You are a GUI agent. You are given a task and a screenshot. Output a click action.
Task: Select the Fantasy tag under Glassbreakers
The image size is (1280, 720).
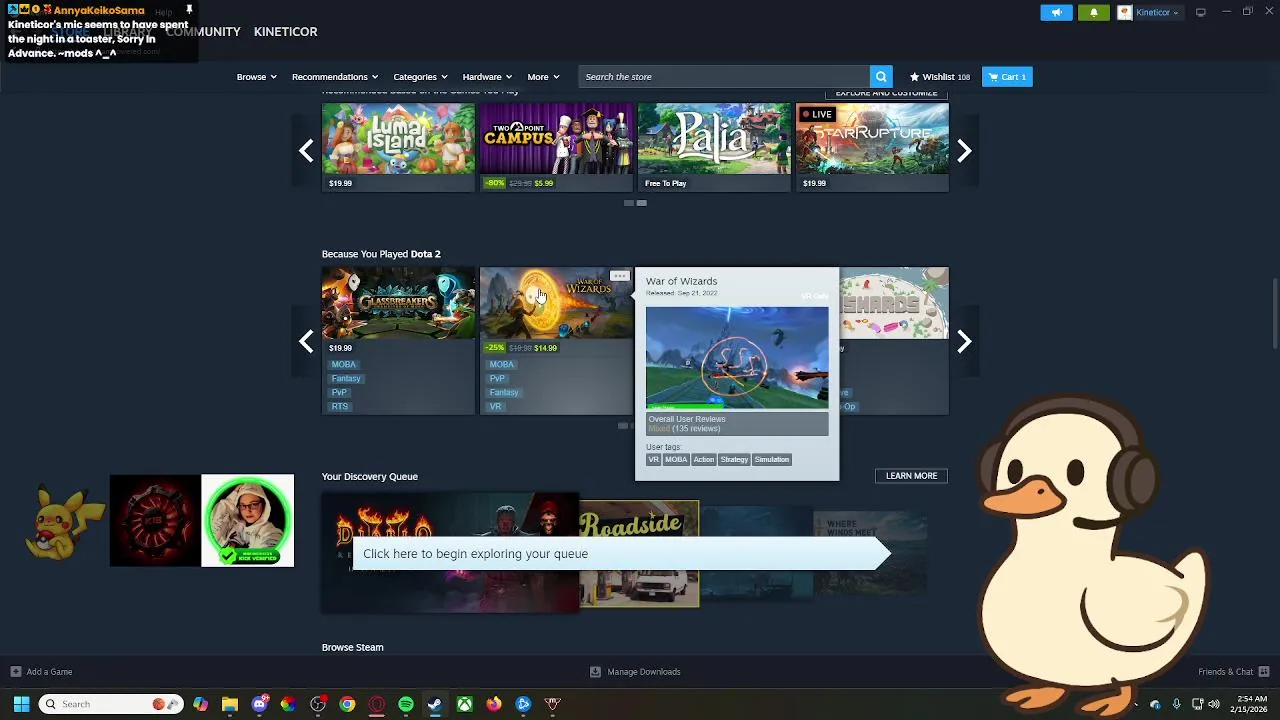[x=346, y=379]
